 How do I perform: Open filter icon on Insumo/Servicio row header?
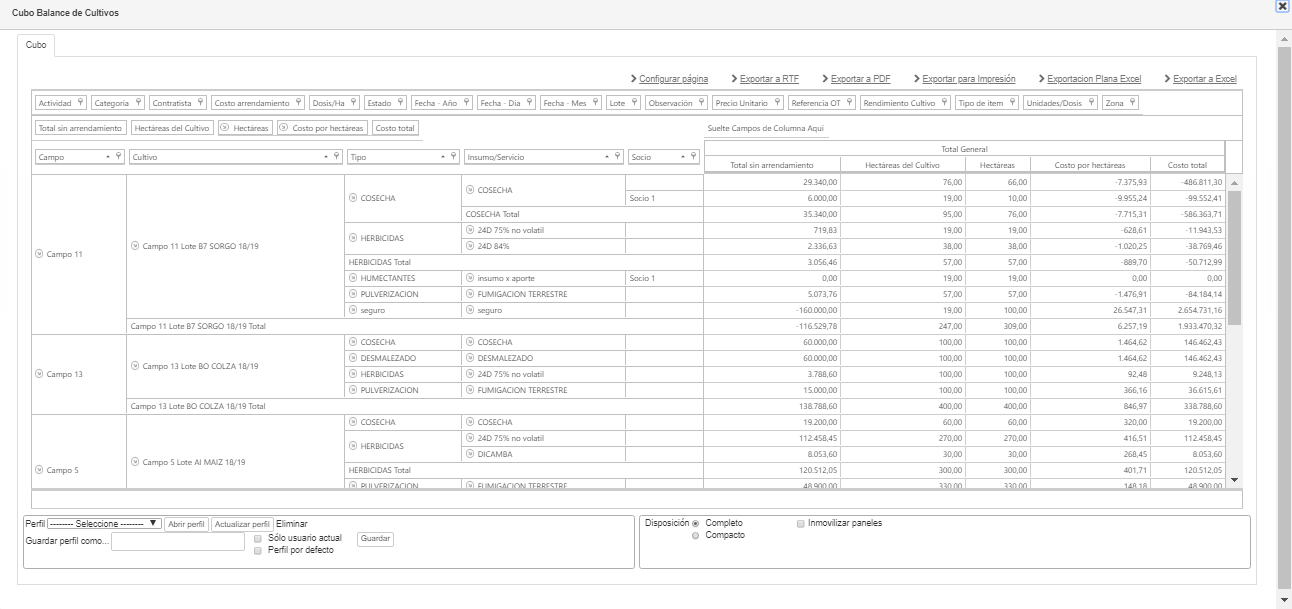(x=618, y=157)
